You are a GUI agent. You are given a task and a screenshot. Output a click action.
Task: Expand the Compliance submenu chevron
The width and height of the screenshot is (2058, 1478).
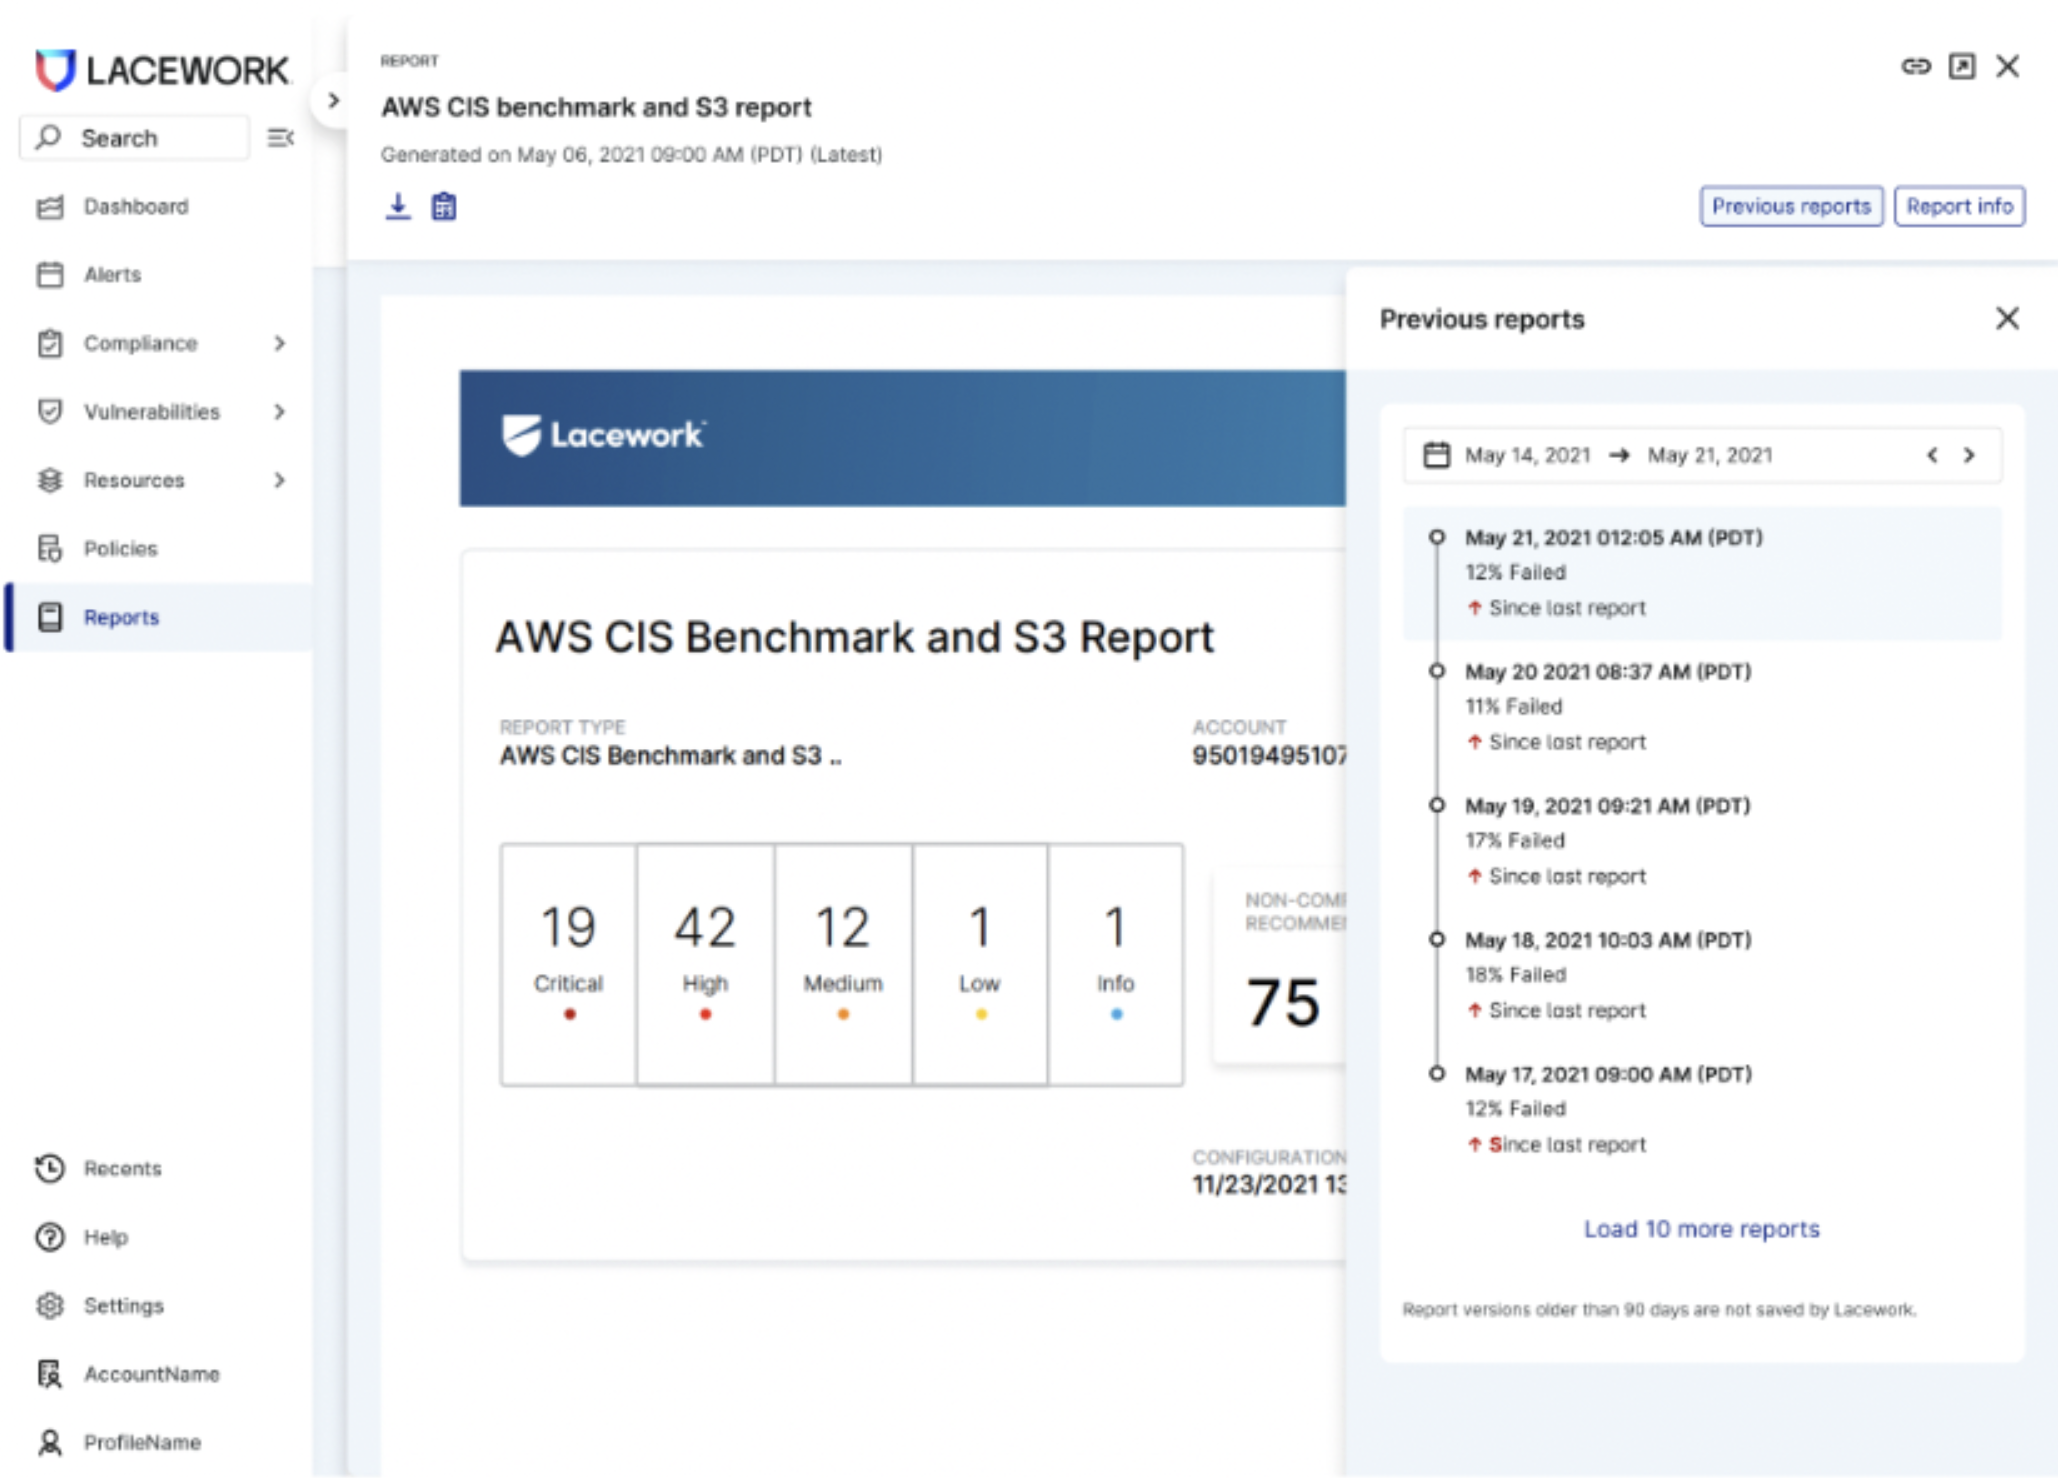coord(279,343)
